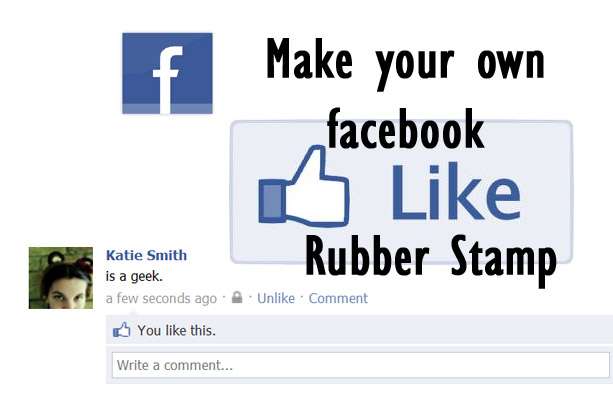Screen dimensions: 613x412
Task: Open Katie Smith's profile photo
Action: [x=61, y=278]
